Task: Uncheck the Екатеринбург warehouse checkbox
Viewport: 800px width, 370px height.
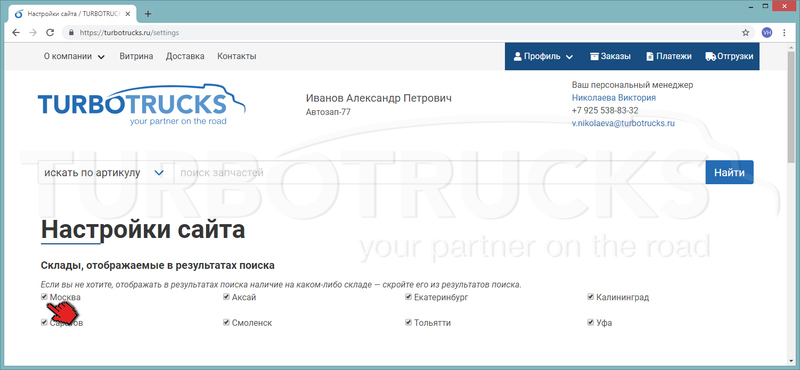Action: (408, 297)
